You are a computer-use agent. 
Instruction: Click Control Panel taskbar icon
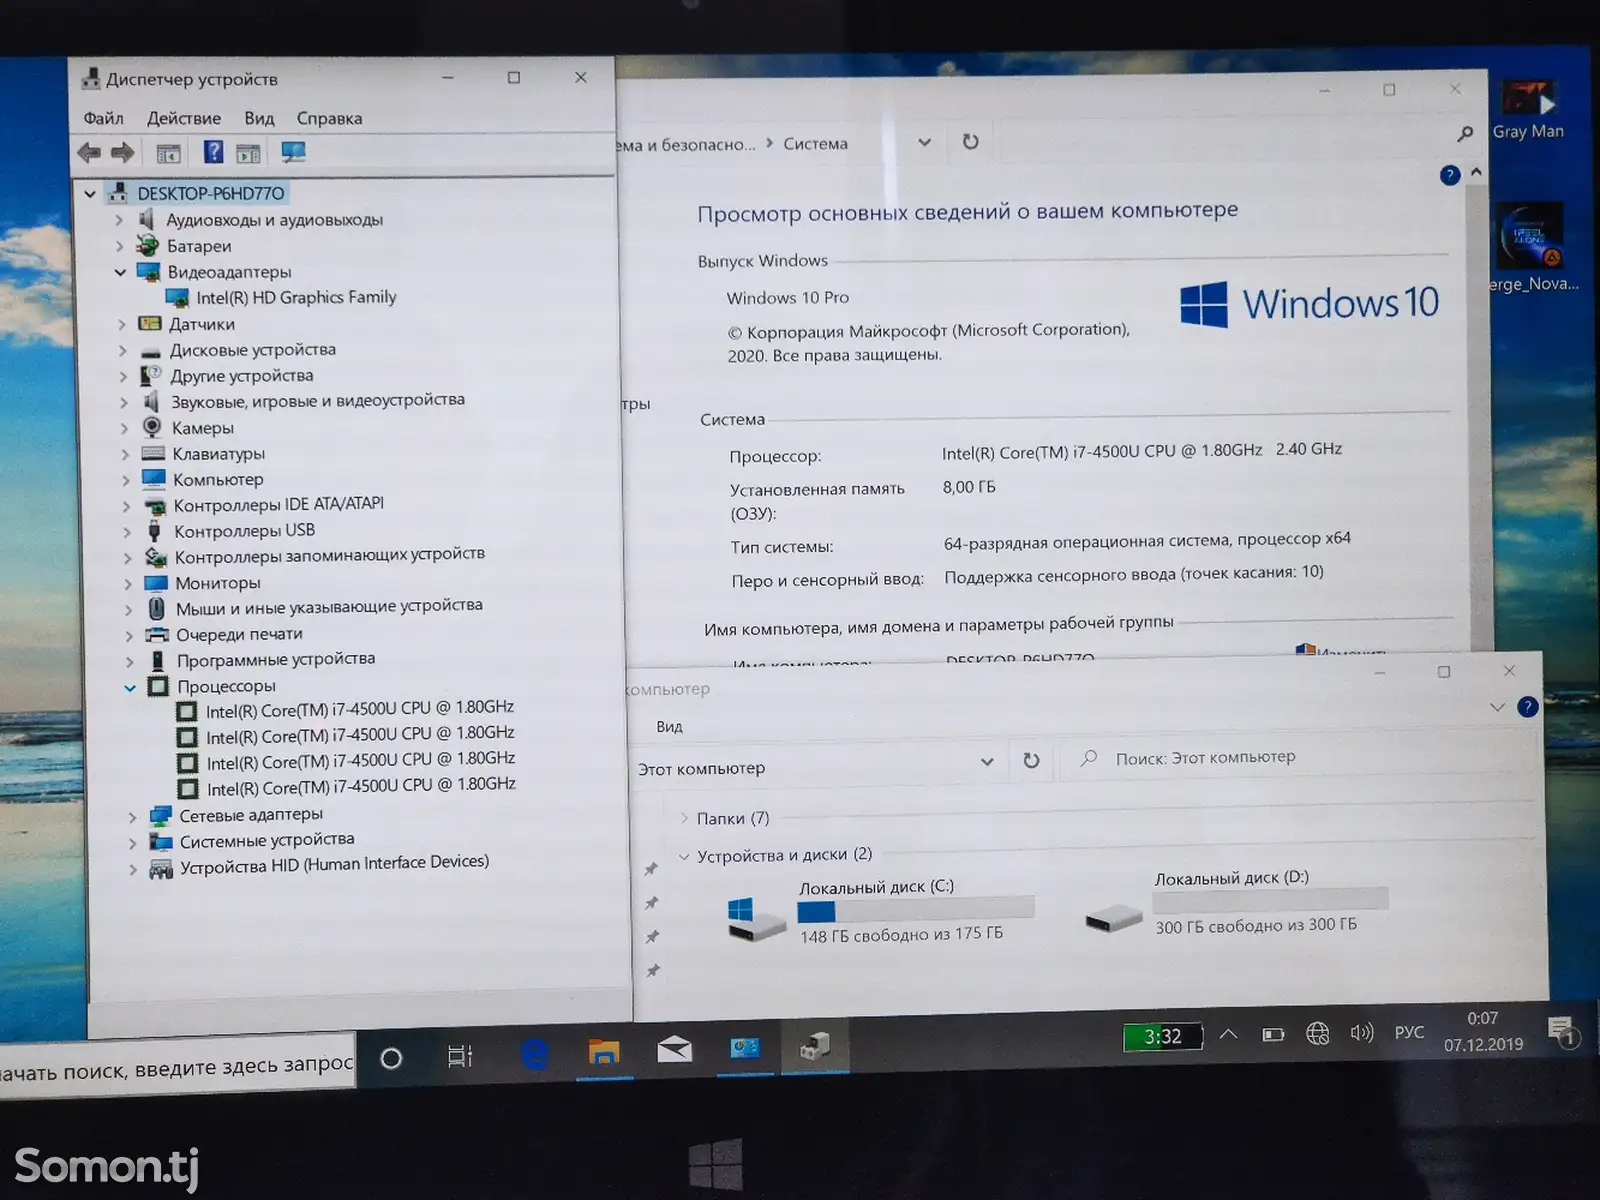(x=745, y=1048)
